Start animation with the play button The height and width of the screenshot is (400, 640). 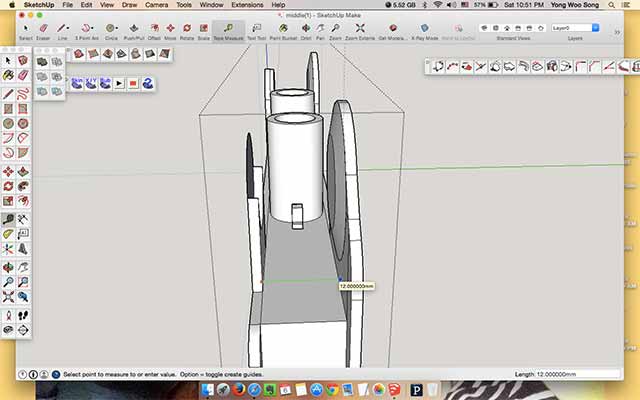tap(119, 84)
